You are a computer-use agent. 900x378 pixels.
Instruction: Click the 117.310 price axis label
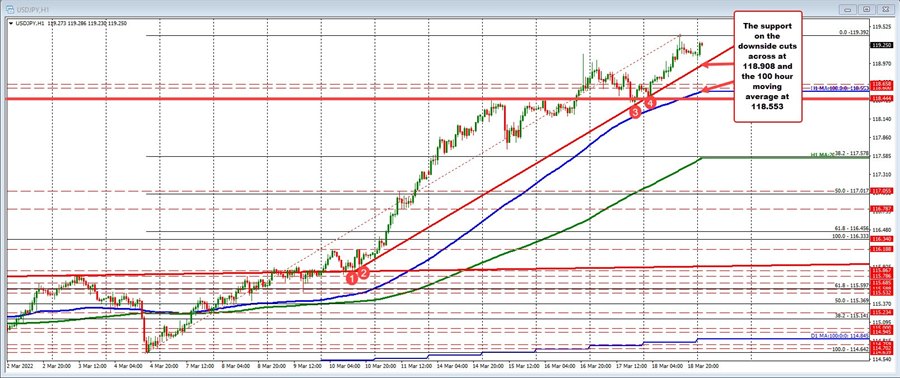[882, 174]
